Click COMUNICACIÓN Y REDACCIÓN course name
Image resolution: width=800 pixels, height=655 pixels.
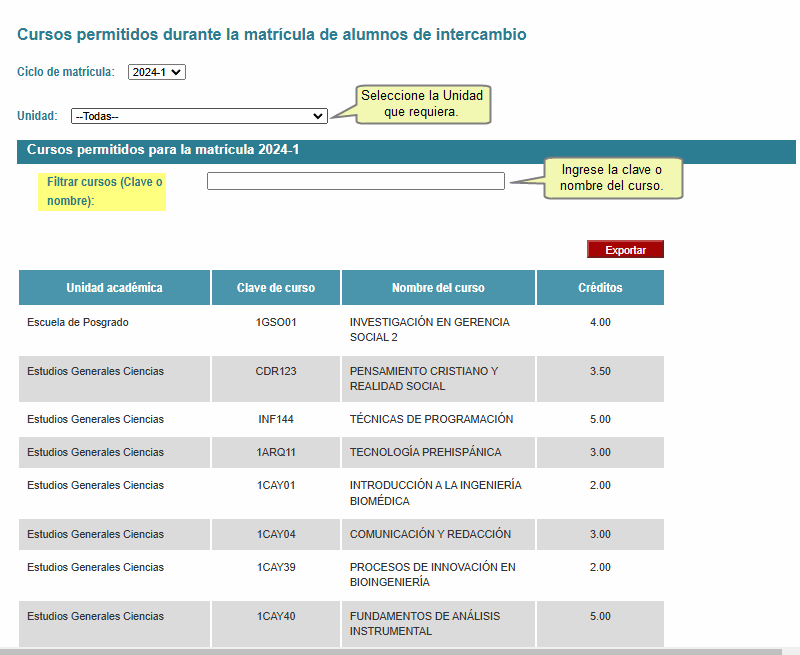(x=430, y=534)
